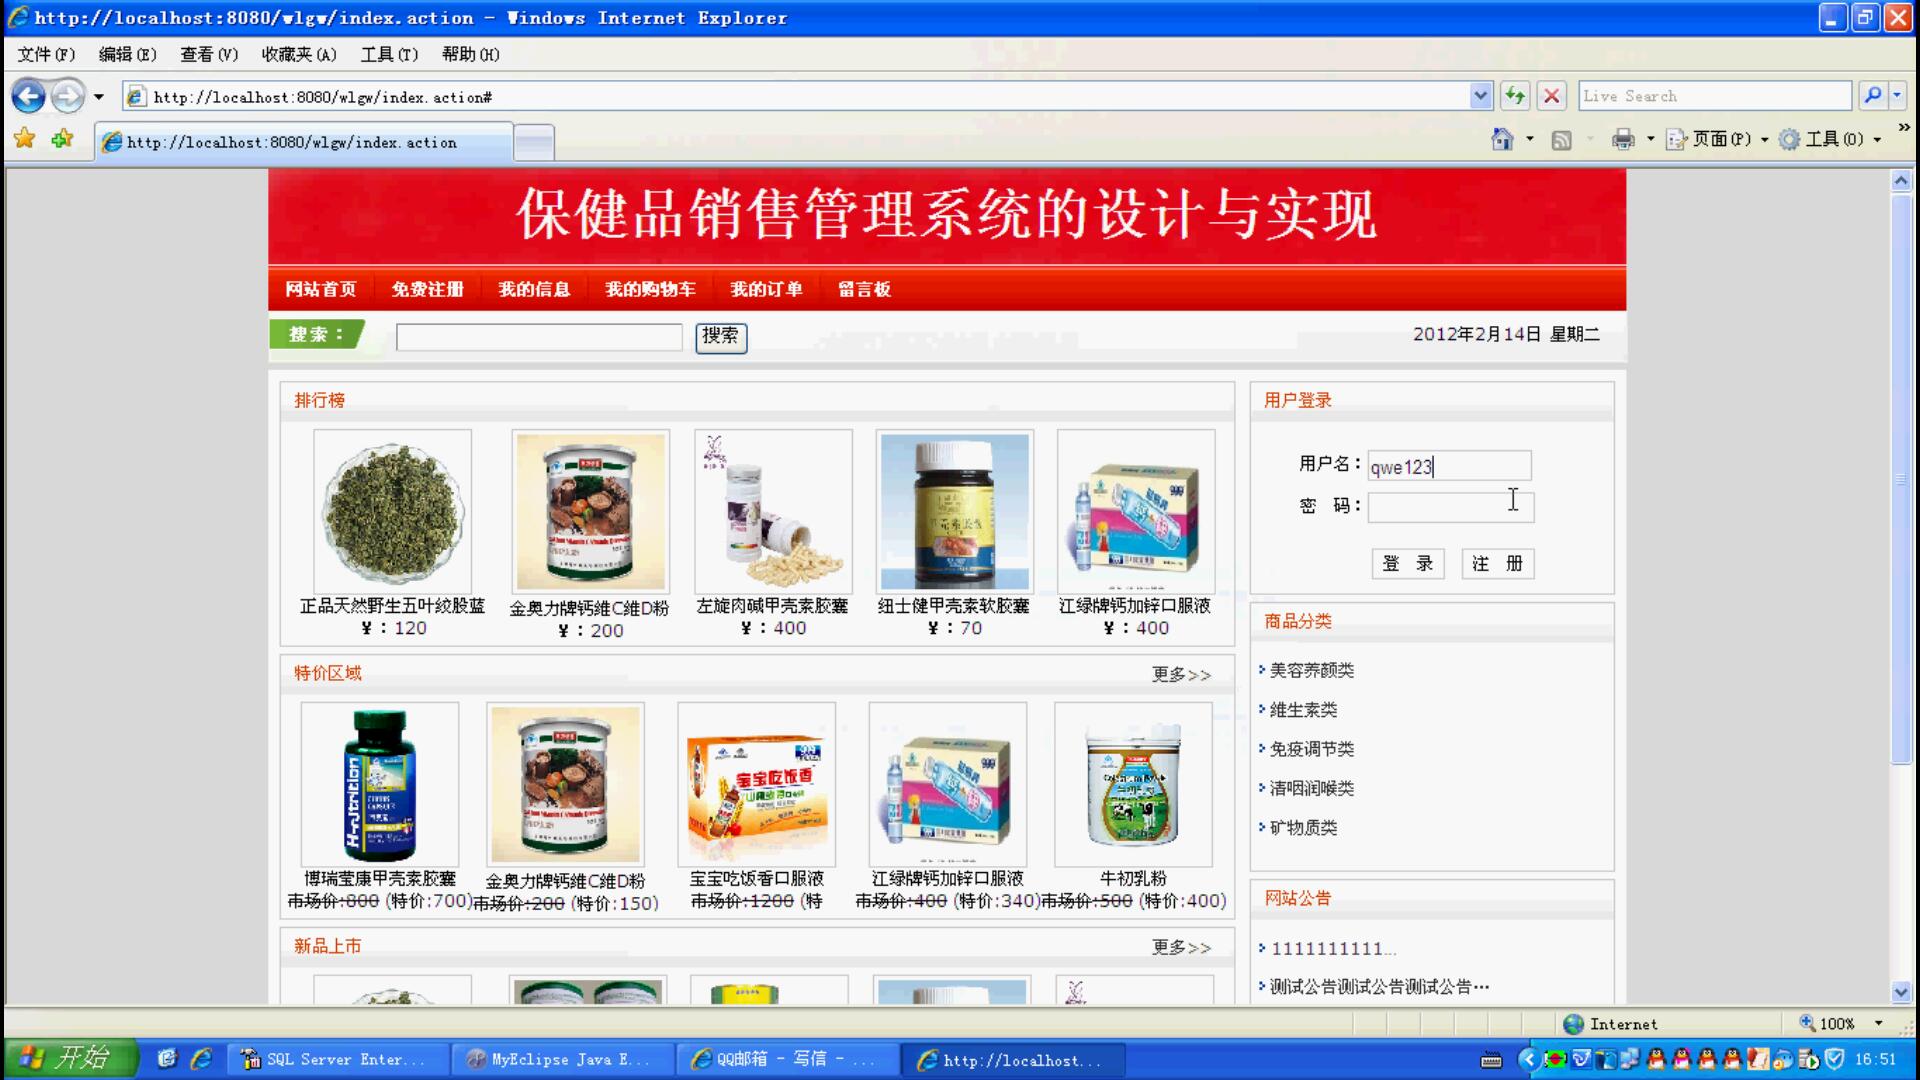Click the IE Back navigation arrow
Image resolution: width=1920 pixels, height=1080 pixels.
click(x=29, y=97)
